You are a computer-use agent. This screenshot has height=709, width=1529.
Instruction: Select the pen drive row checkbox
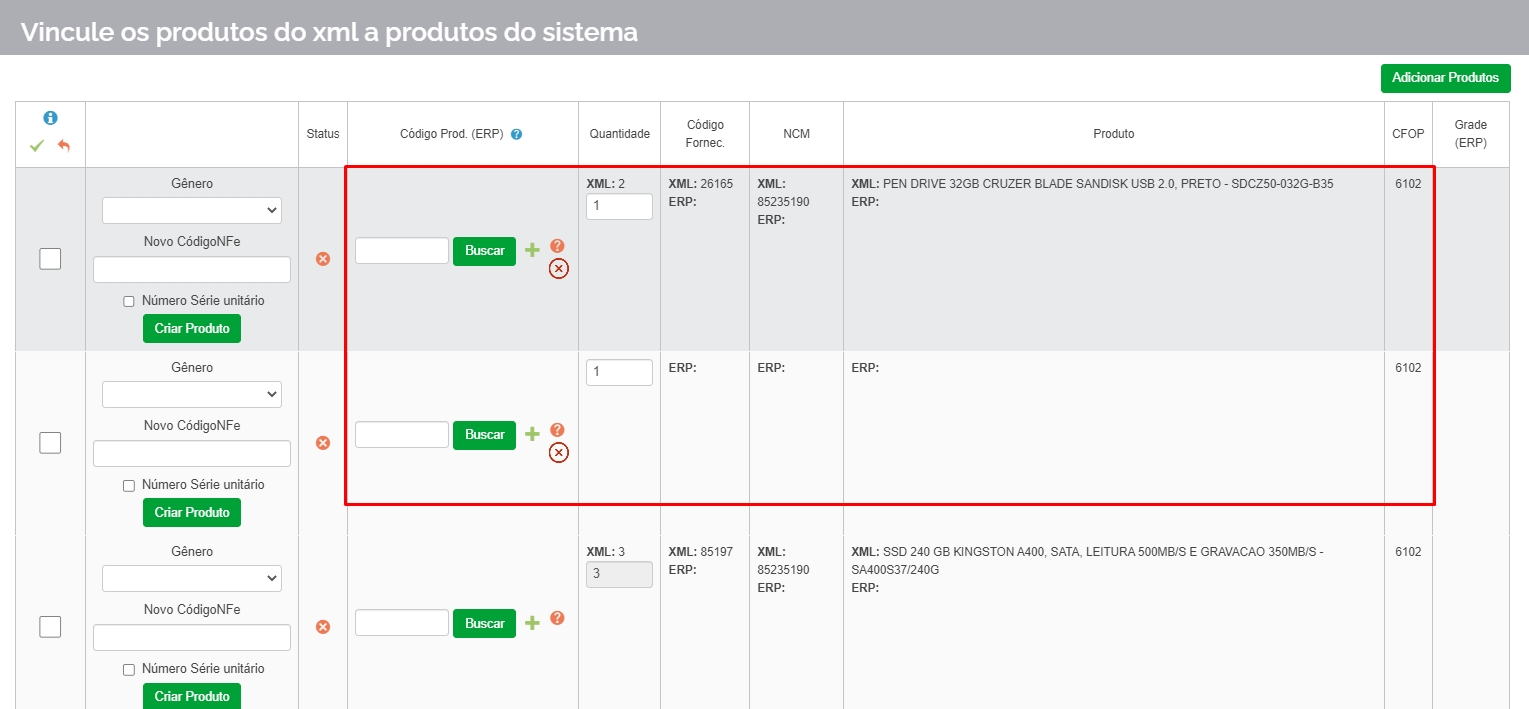click(x=50, y=259)
